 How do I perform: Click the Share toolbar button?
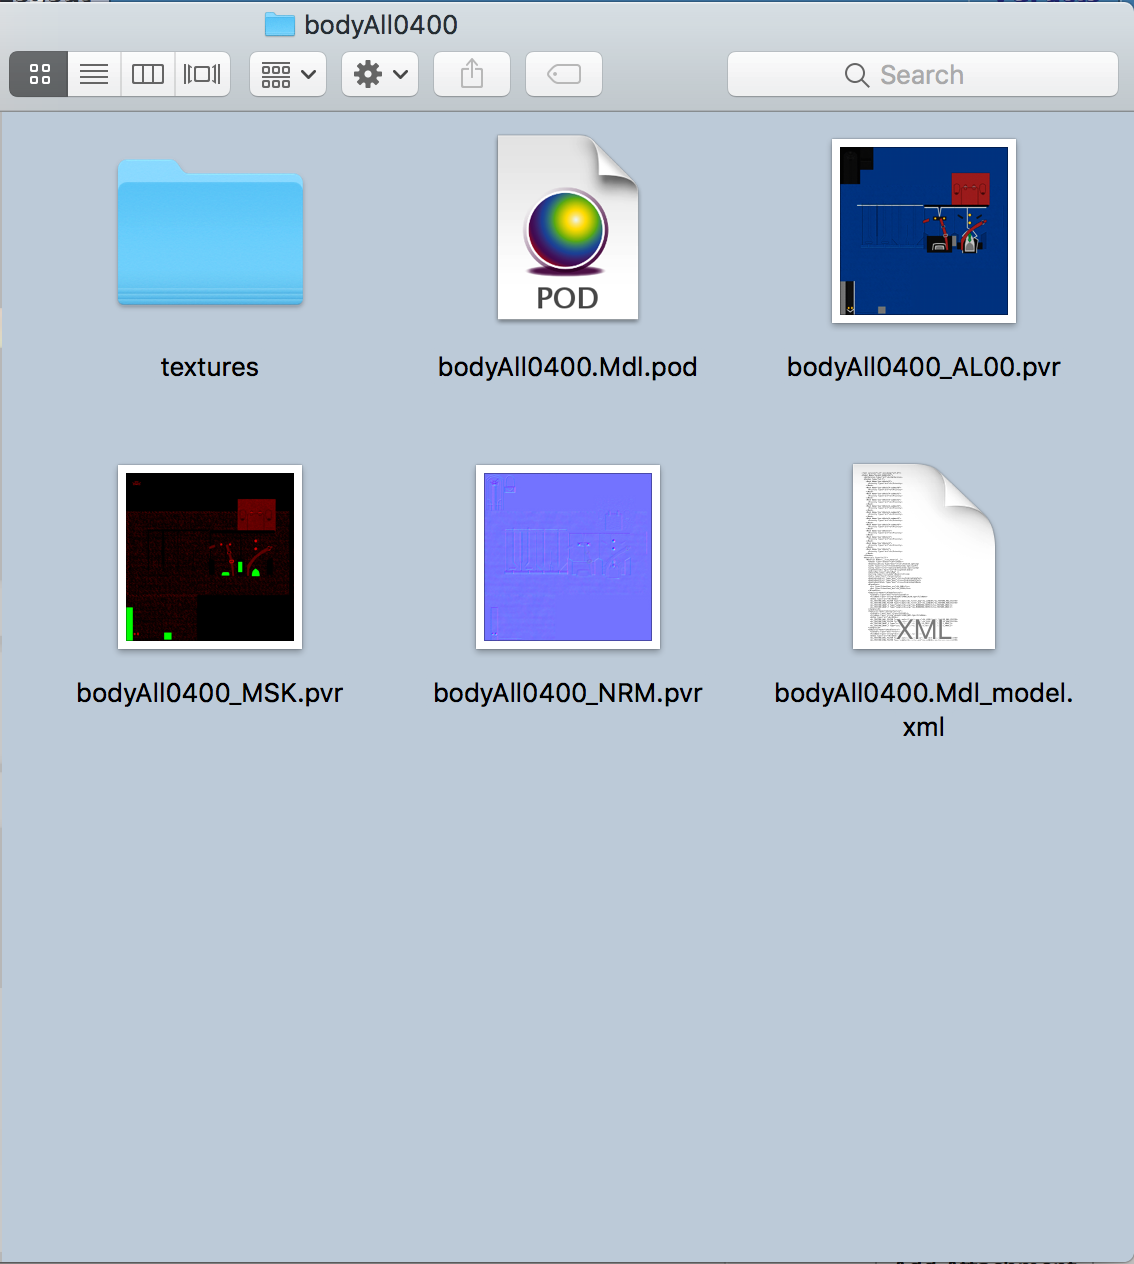click(x=472, y=74)
